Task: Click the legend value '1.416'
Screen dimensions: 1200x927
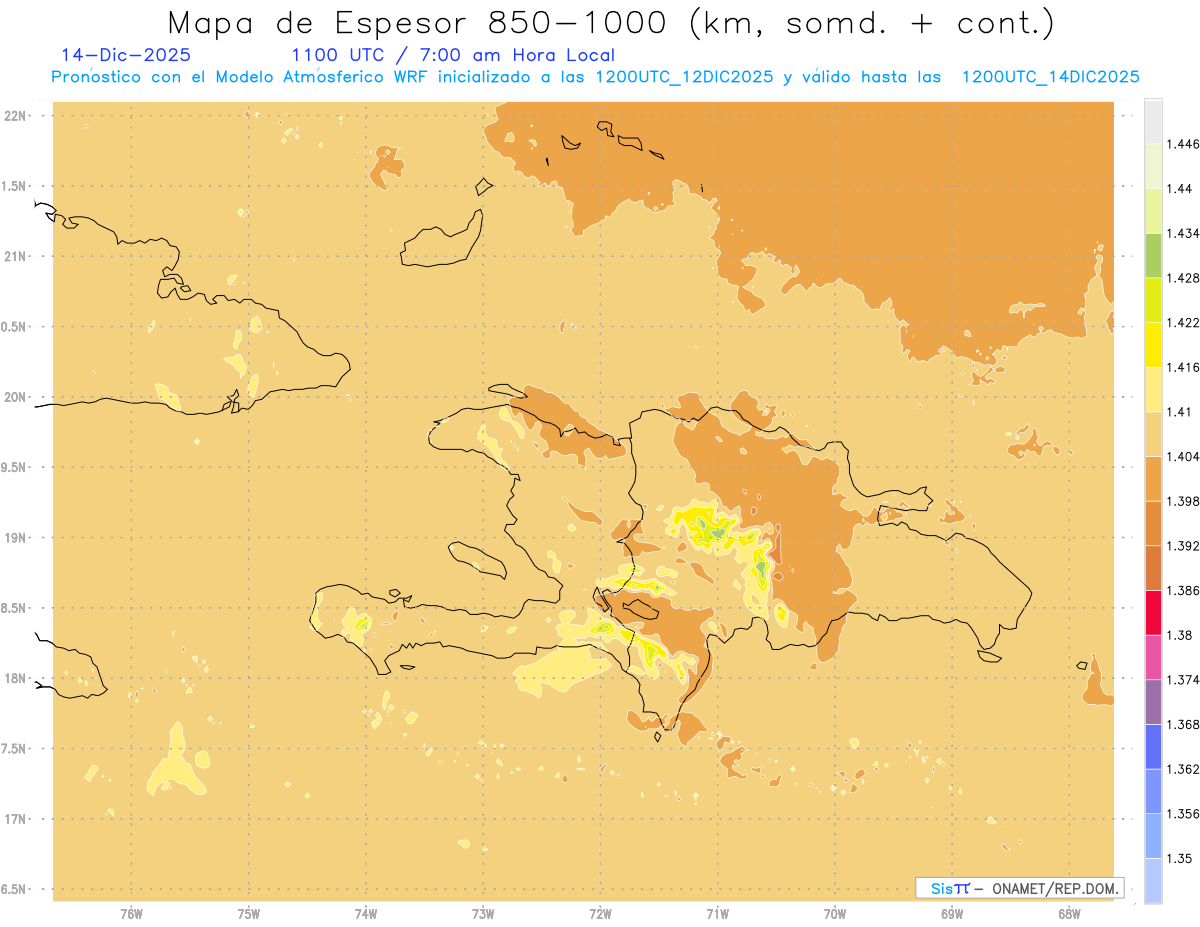Action: pyautogui.click(x=1184, y=367)
